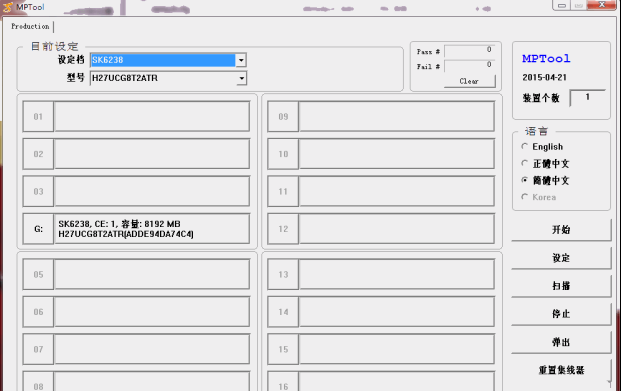Click the port 01 slot button
The width and height of the screenshot is (621, 391).
pos(38,116)
